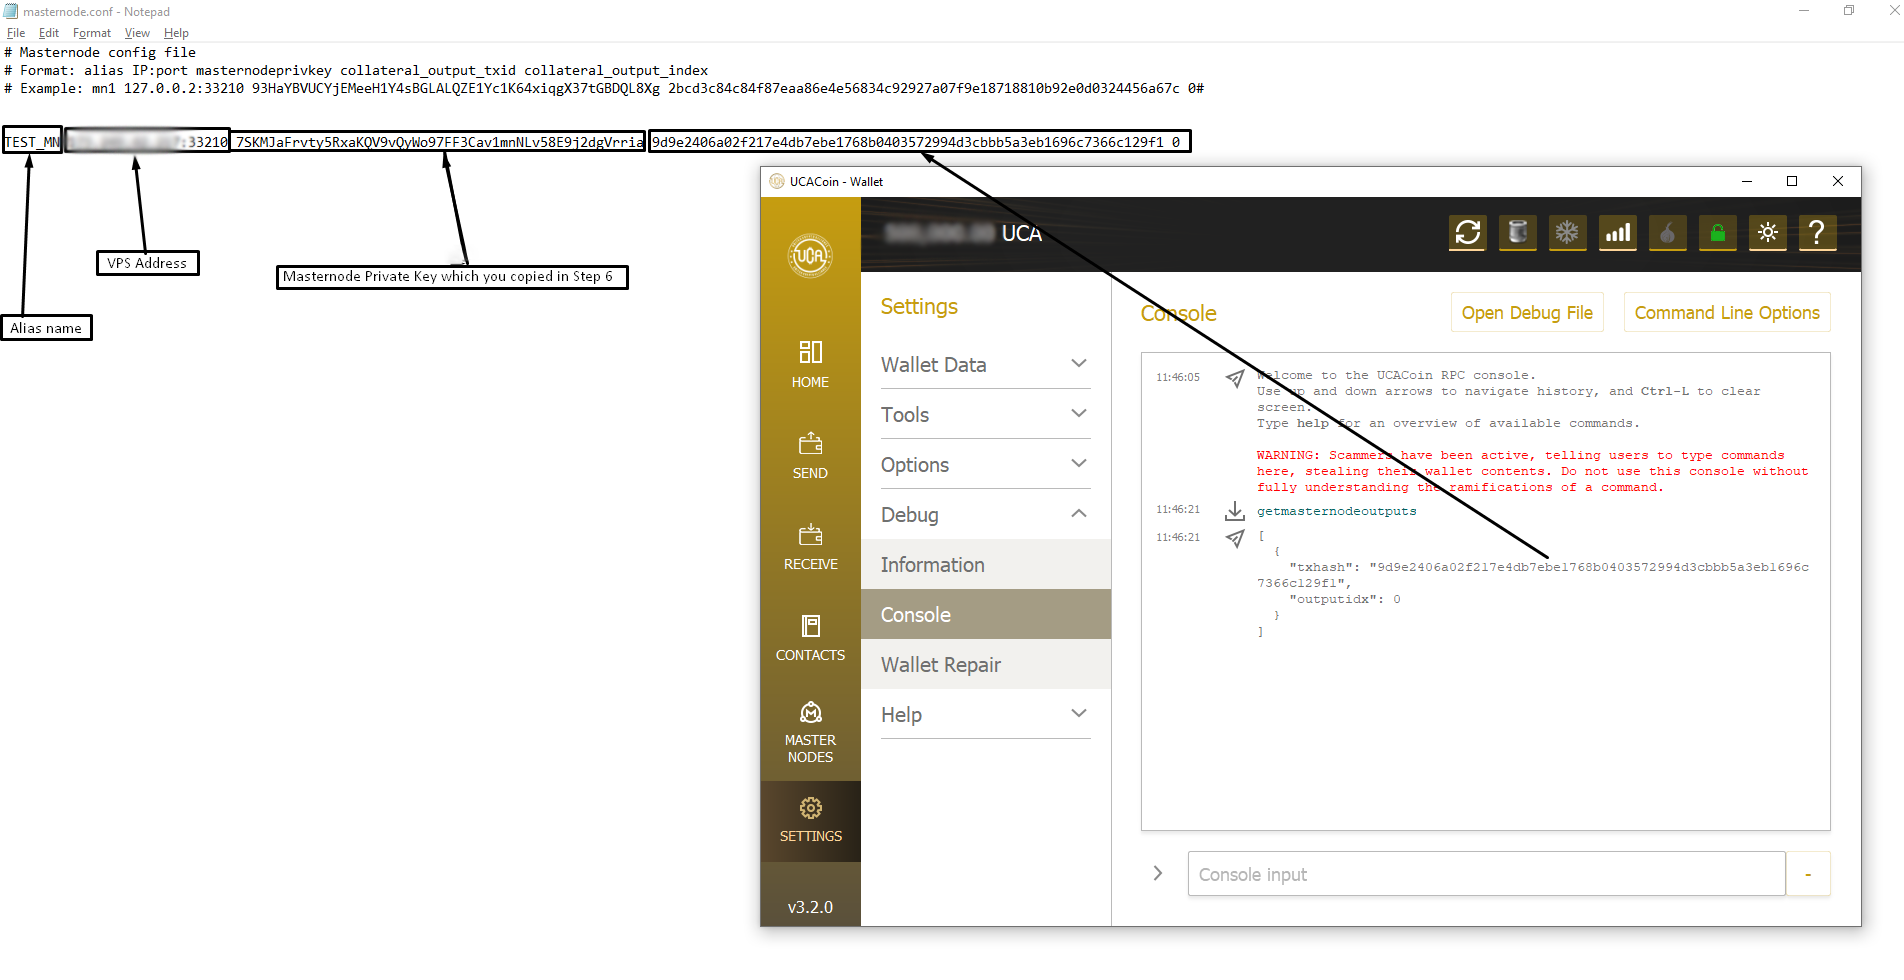This screenshot has height=980, width=1904.
Task: Collapse the Debug settings section
Action: [x=985, y=514]
